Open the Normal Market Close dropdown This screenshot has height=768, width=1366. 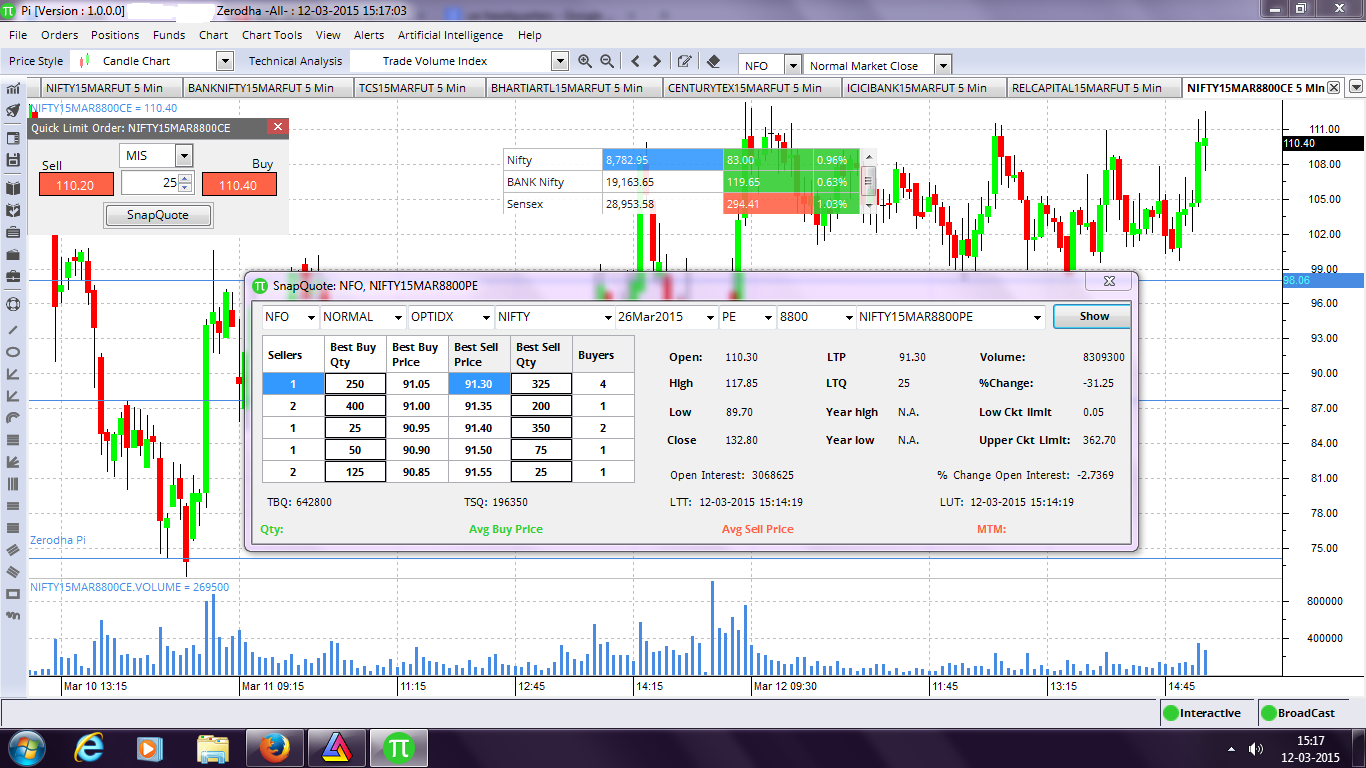click(942, 65)
